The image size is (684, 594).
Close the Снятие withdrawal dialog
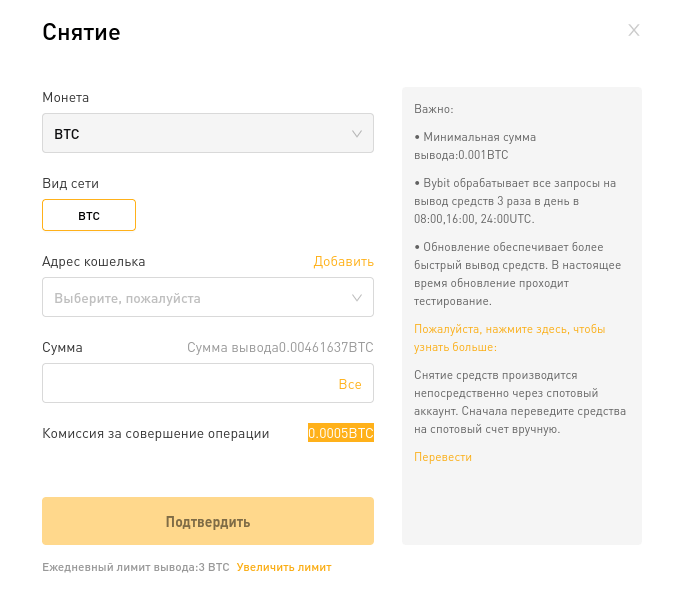(633, 30)
